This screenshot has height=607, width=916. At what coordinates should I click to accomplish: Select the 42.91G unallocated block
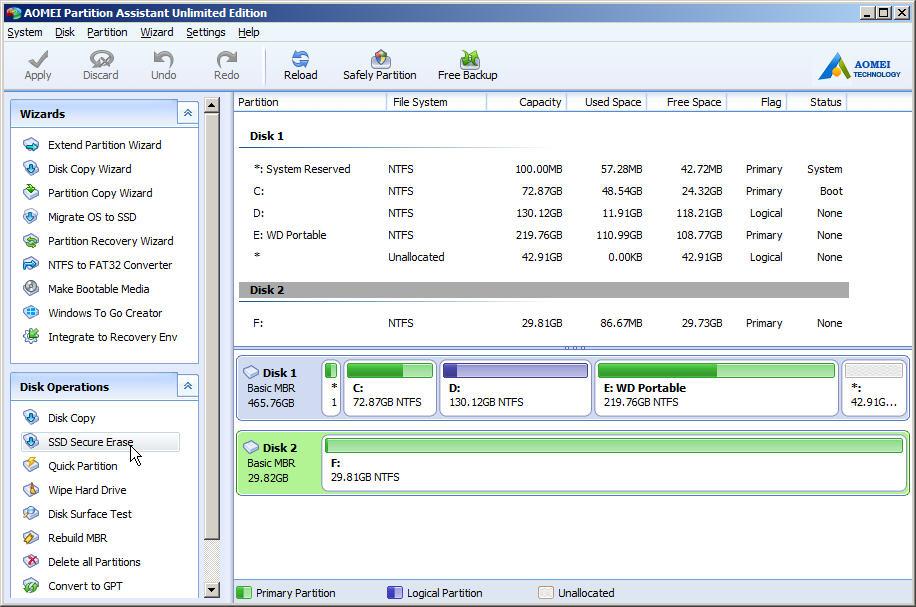[874, 387]
